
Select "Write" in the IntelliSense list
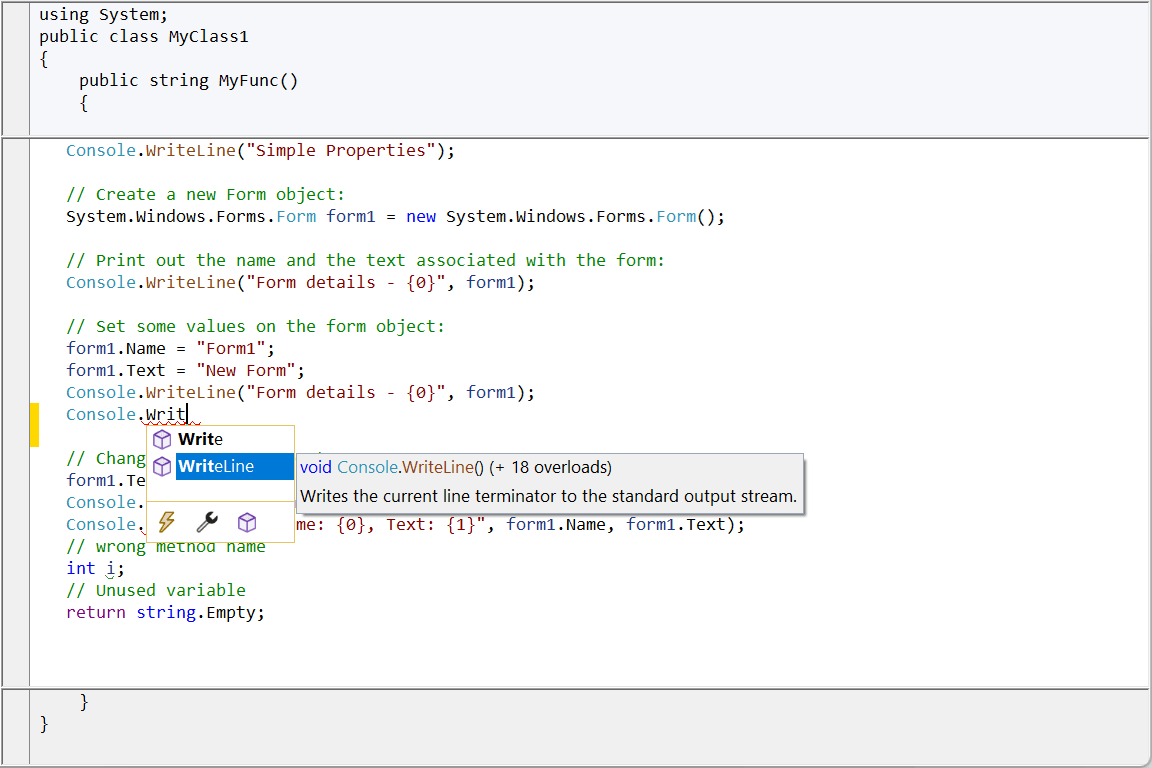pos(200,439)
